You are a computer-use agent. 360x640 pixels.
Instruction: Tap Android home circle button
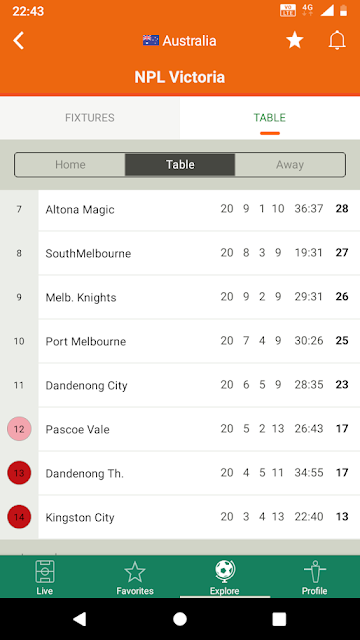click(180, 619)
